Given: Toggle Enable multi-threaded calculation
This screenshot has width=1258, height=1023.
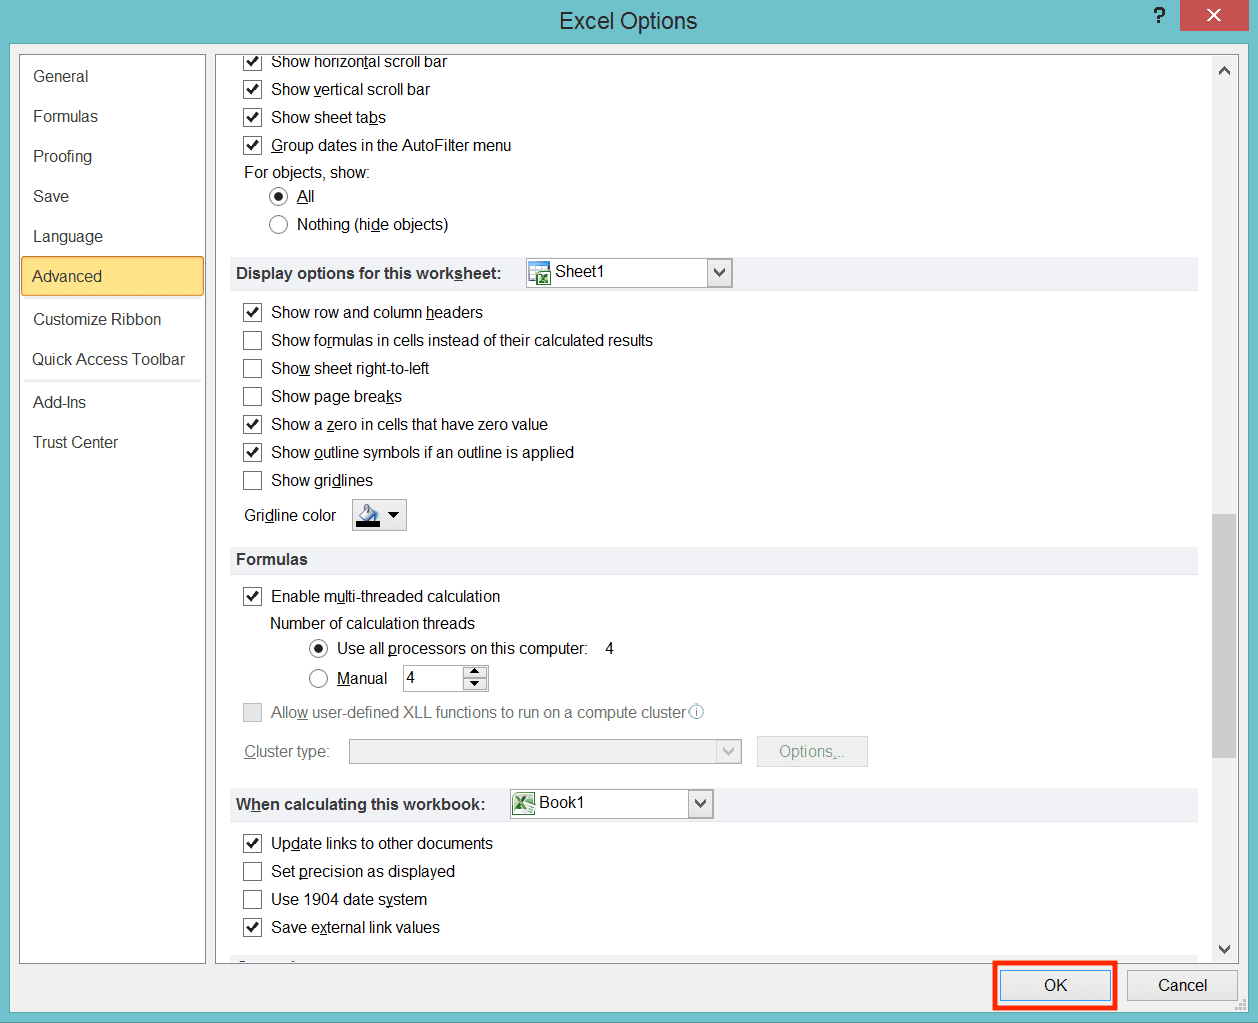Looking at the screenshot, I should pyautogui.click(x=253, y=596).
